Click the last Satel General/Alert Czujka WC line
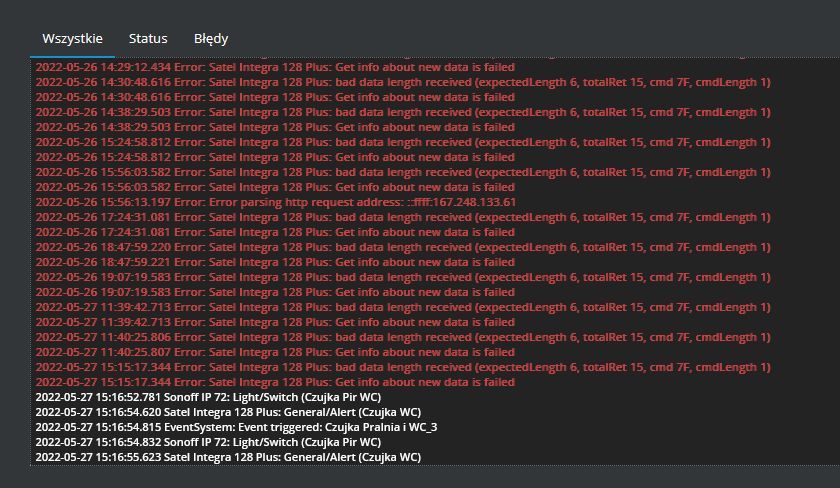 point(228,457)
